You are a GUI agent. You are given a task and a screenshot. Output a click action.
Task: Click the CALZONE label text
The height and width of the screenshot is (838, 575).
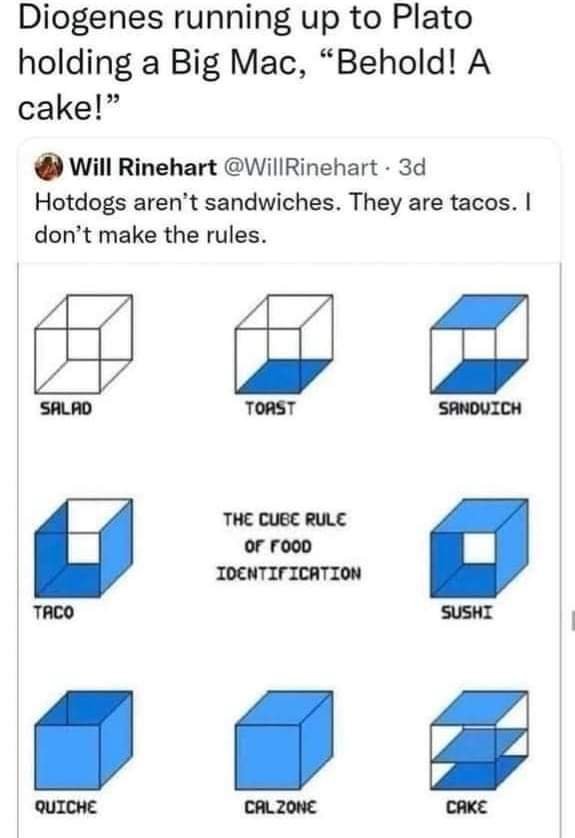coord(281,806)
